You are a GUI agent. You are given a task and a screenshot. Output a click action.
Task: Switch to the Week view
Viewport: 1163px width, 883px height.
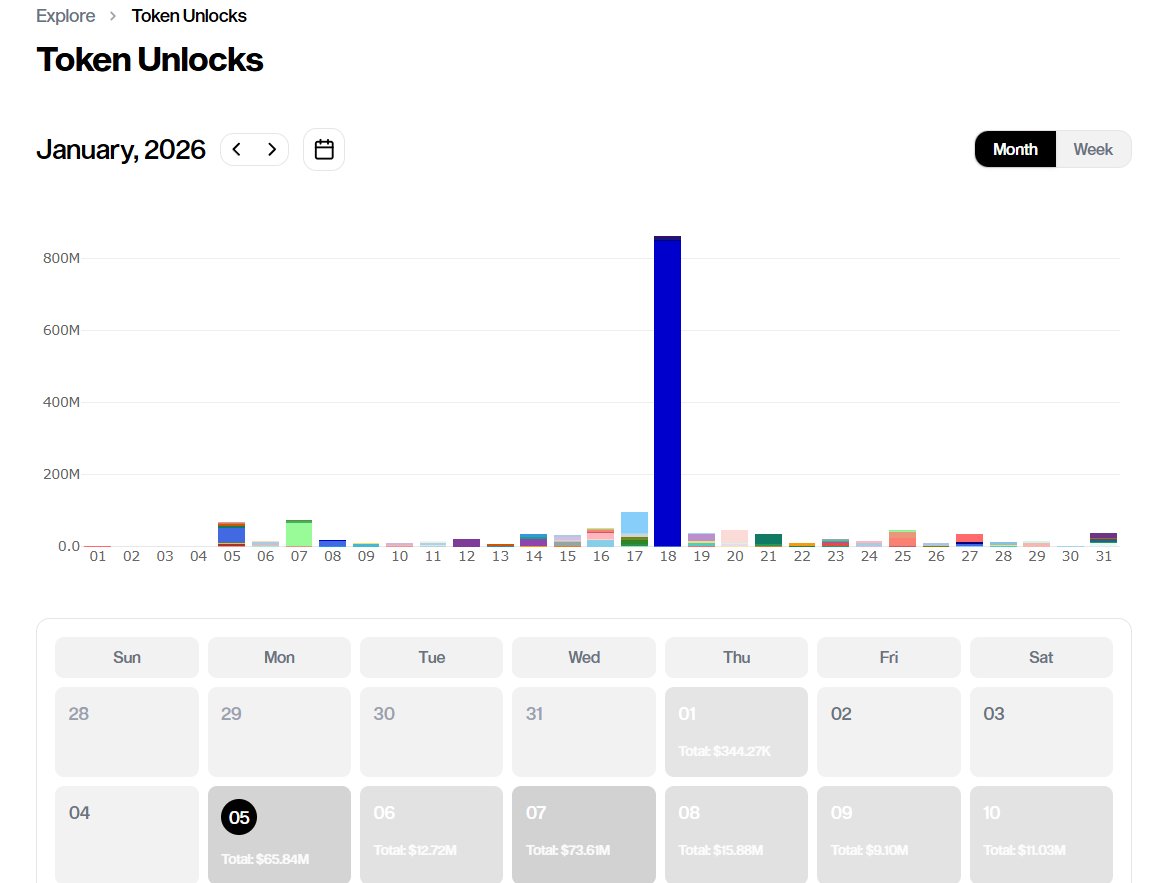1093,148
